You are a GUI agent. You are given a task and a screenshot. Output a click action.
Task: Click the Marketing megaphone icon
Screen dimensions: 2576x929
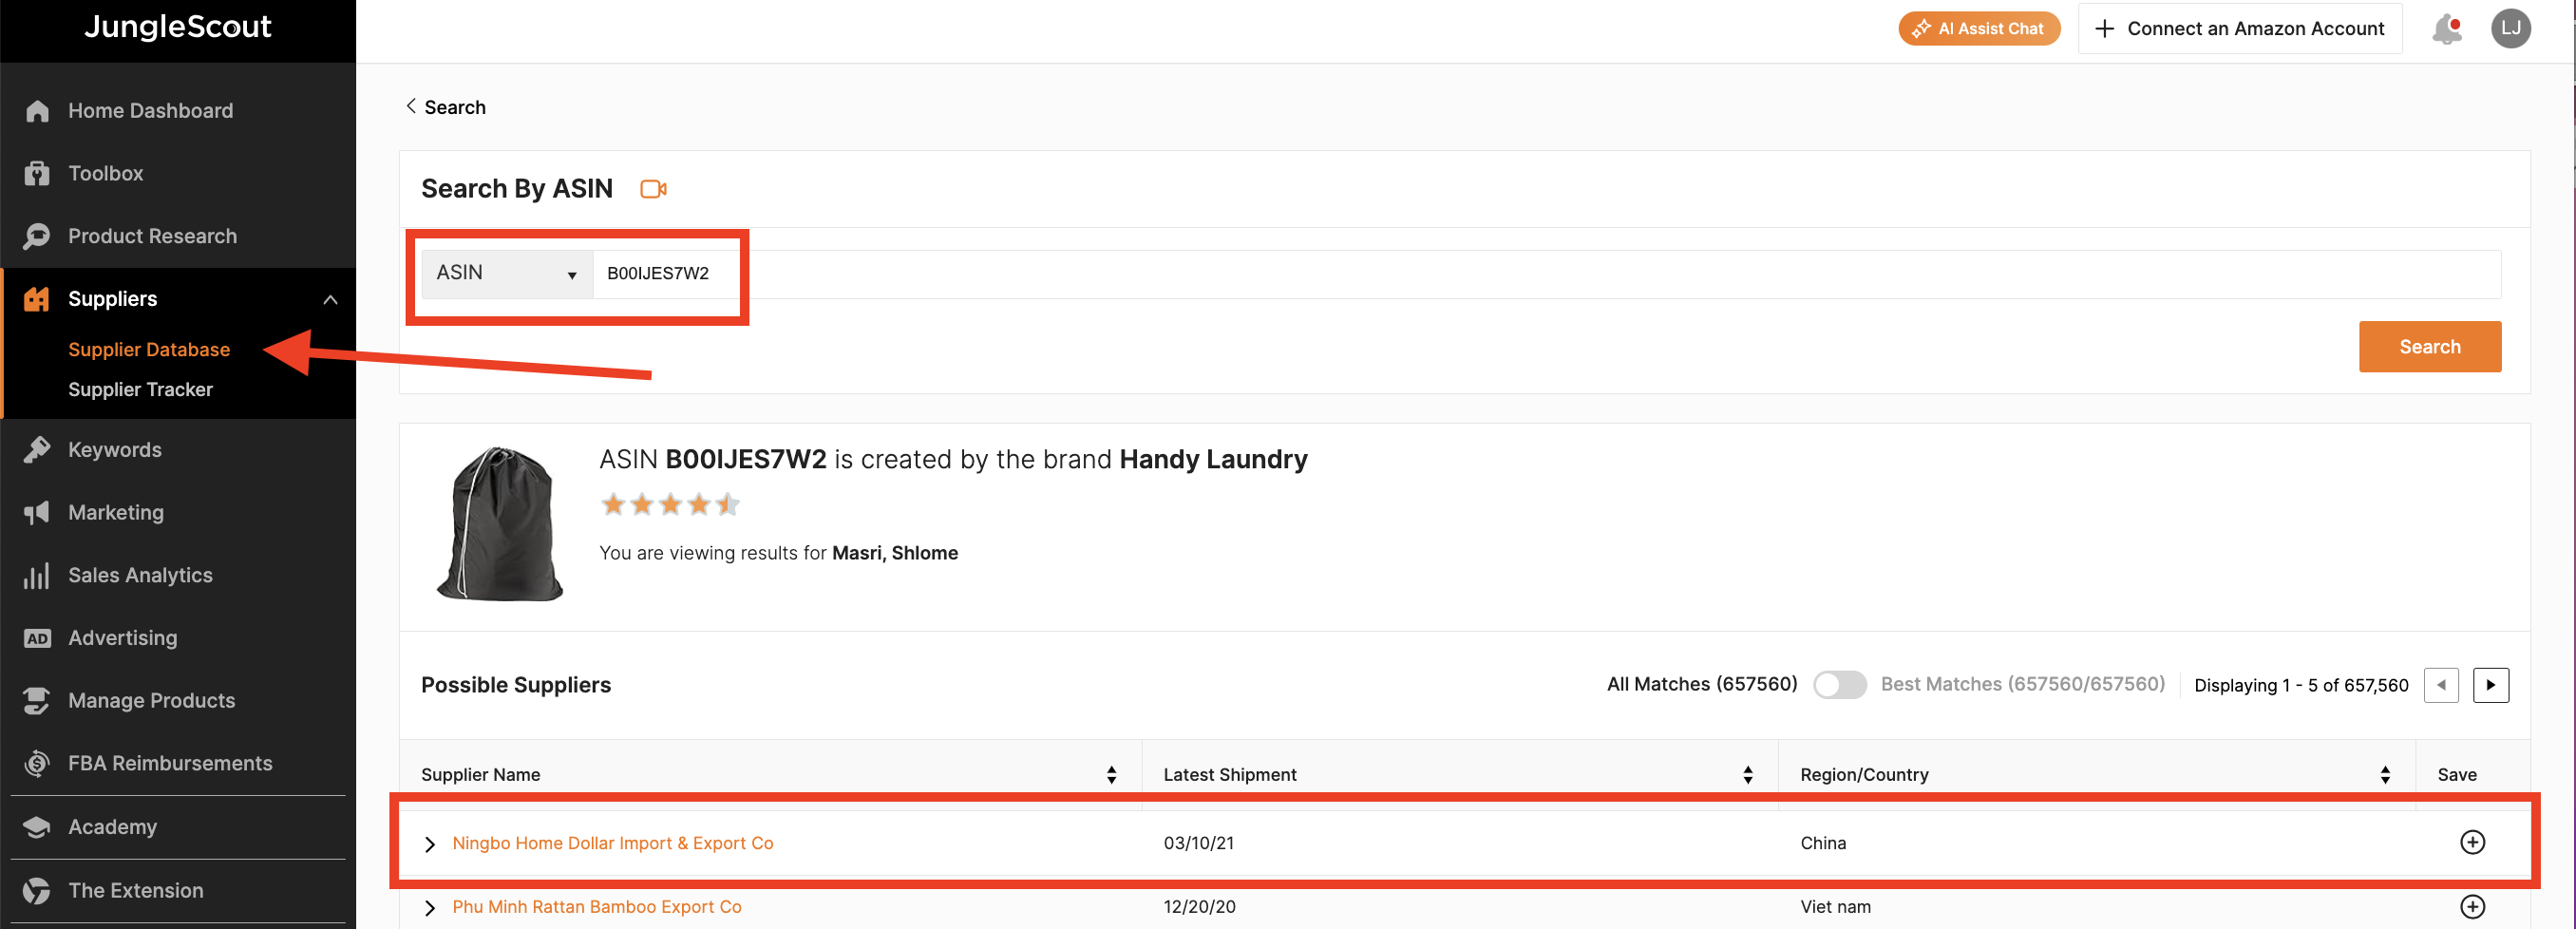tap(37, 513)
